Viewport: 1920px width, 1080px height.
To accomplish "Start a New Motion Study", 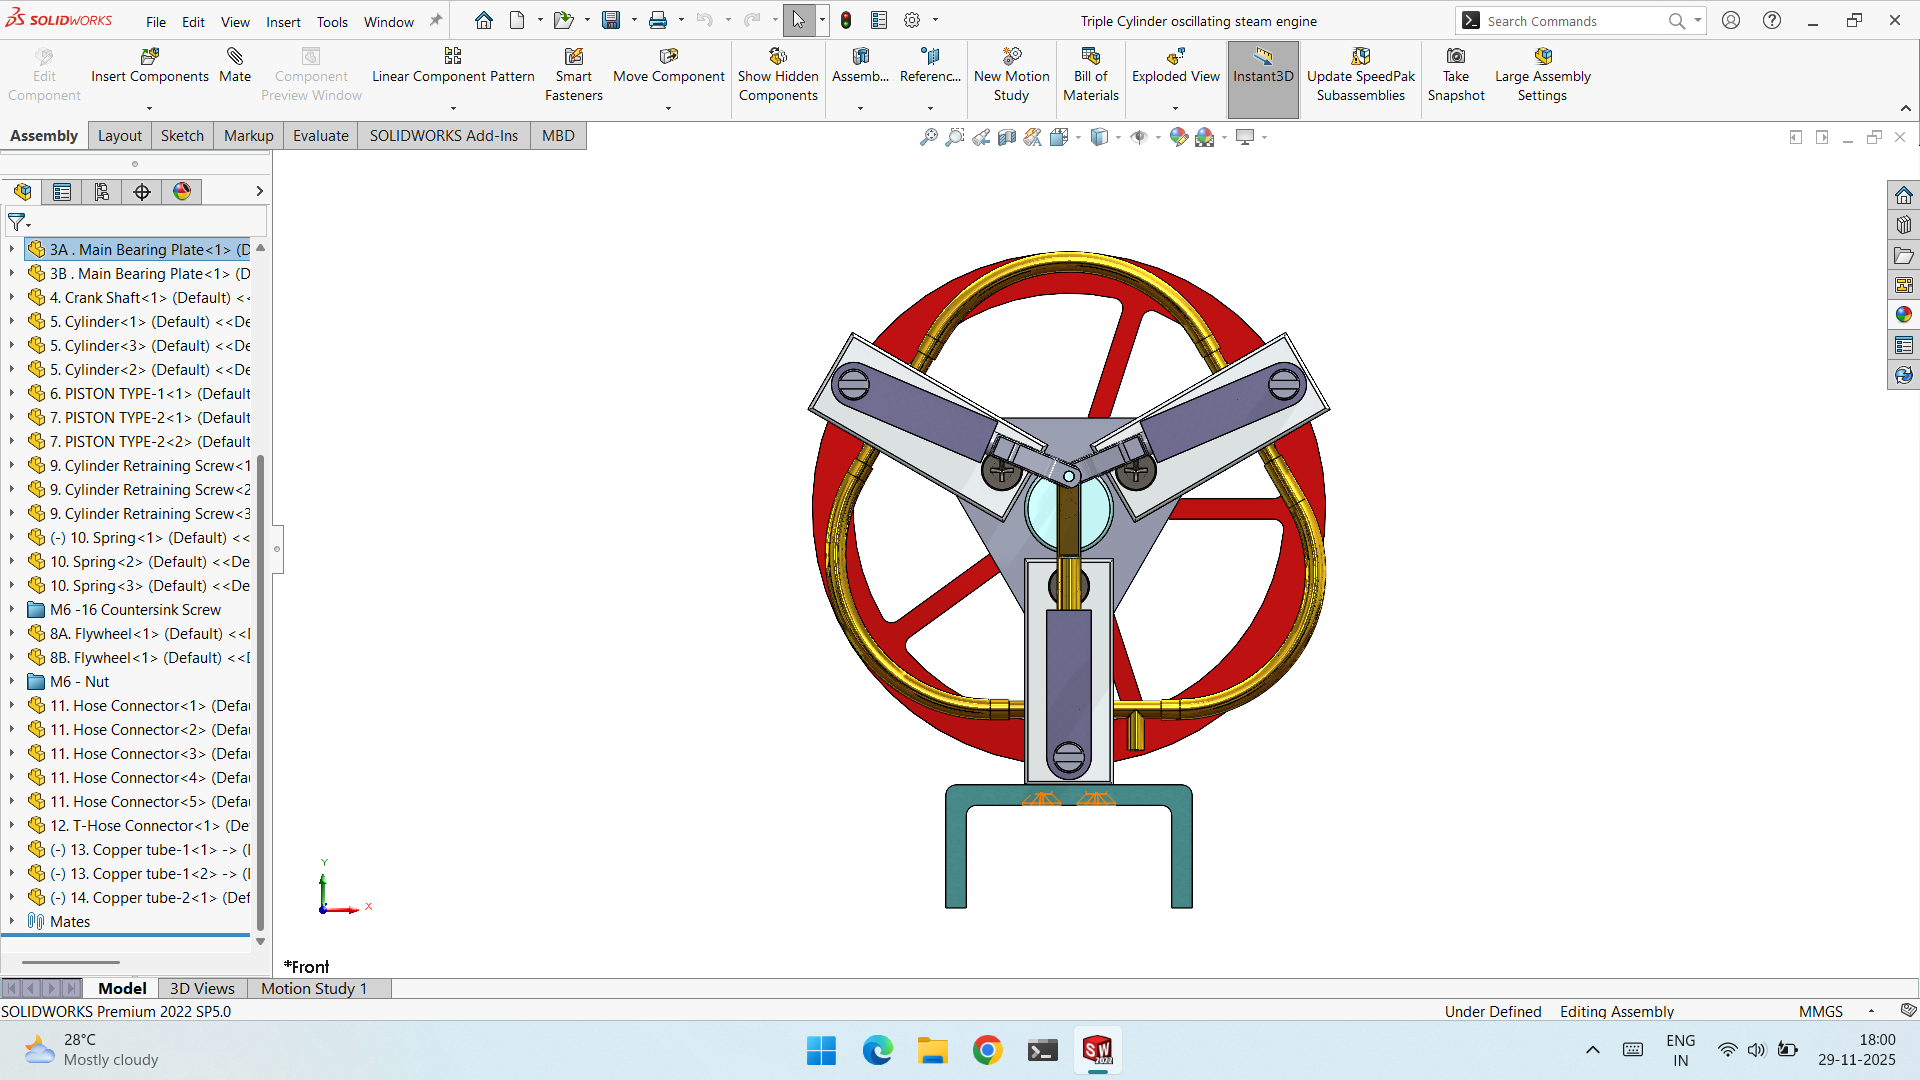I will (x=1011, y=57).
